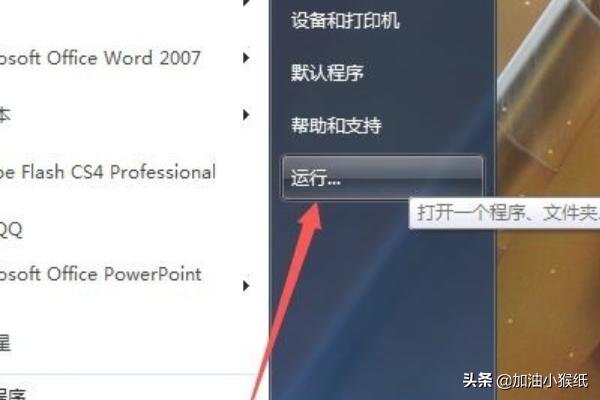600x400 pixels.
Task: Open Microsoft Office PowerPoint entry
Action: pyautogui.click(x=101, y=274)
